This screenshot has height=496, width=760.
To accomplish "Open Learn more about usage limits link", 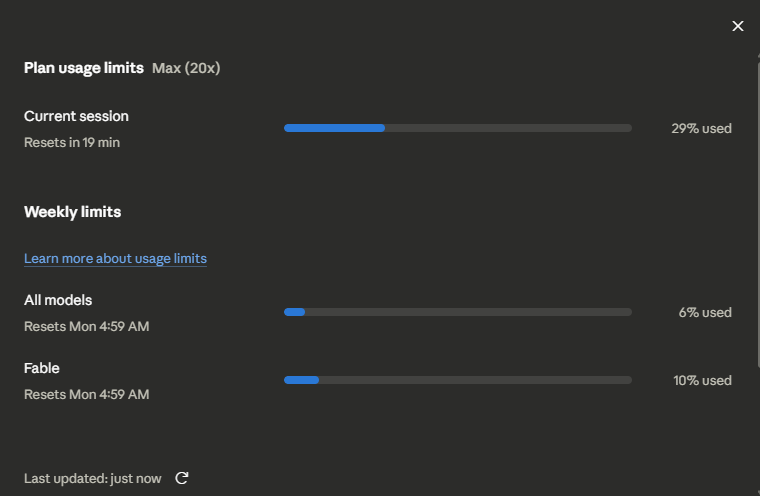I will 115,258.
